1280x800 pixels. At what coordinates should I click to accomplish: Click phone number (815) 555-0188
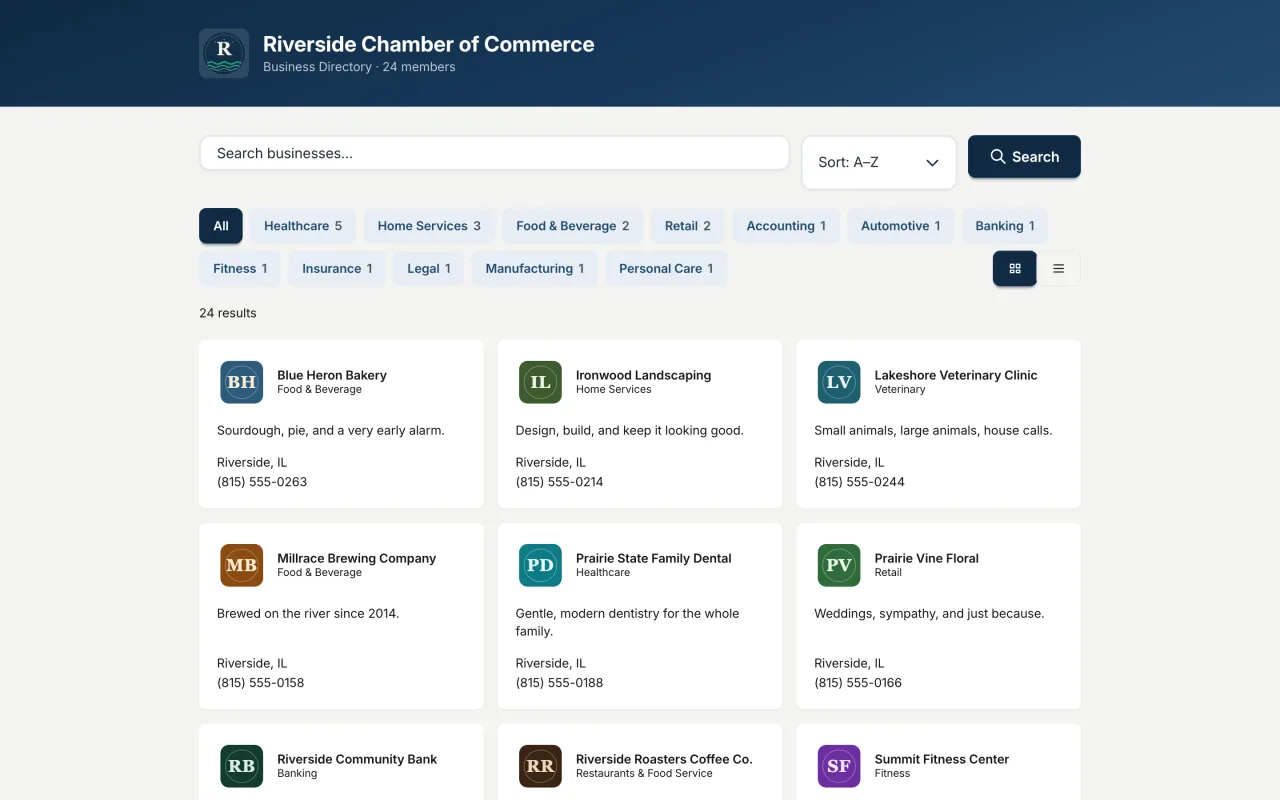point(560,683)
